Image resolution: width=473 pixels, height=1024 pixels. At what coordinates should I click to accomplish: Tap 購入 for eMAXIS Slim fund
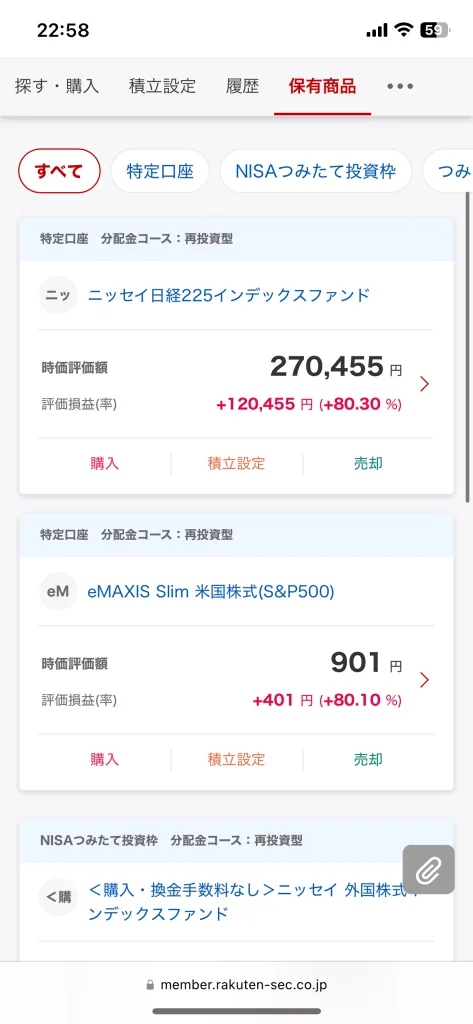(x=105, y=760)
